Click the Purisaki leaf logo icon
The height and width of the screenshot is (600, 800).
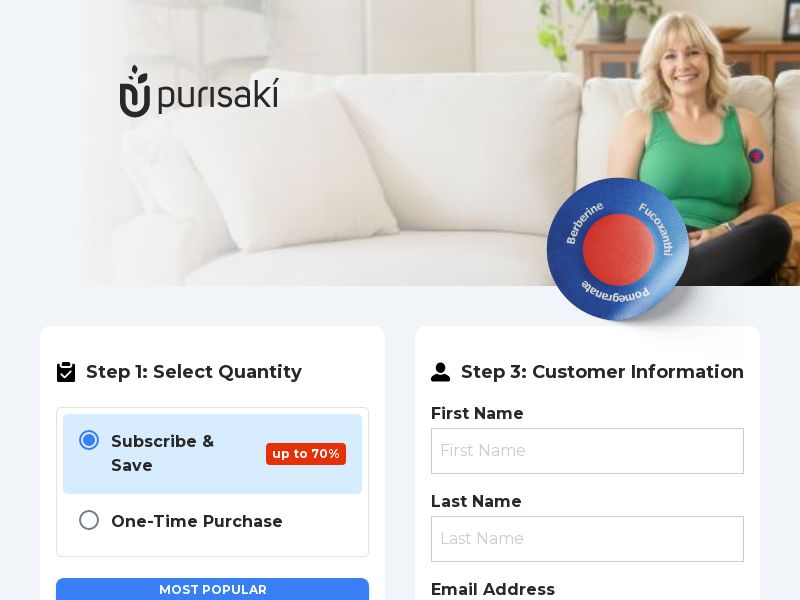tap(135, 91)
